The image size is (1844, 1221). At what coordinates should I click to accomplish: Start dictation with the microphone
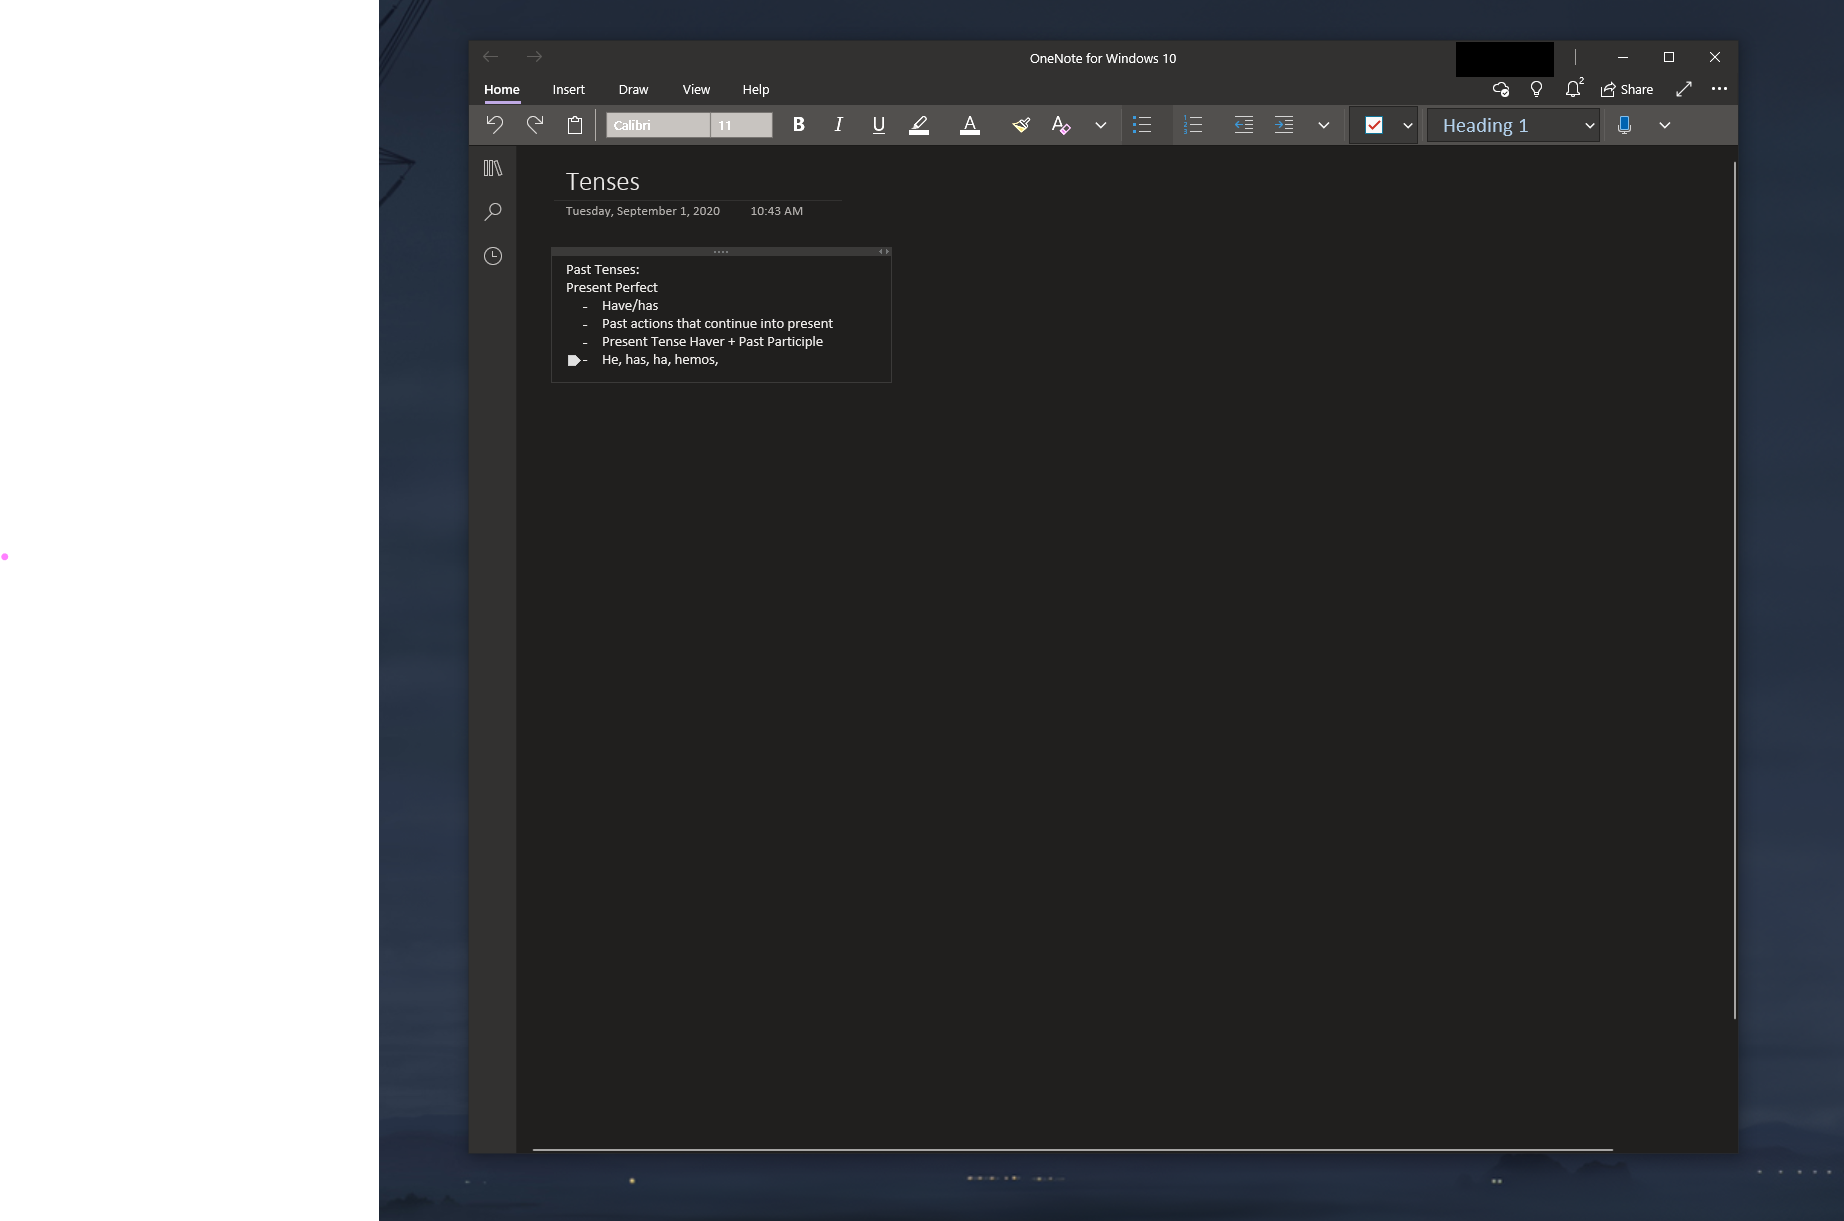point(1624,125)
